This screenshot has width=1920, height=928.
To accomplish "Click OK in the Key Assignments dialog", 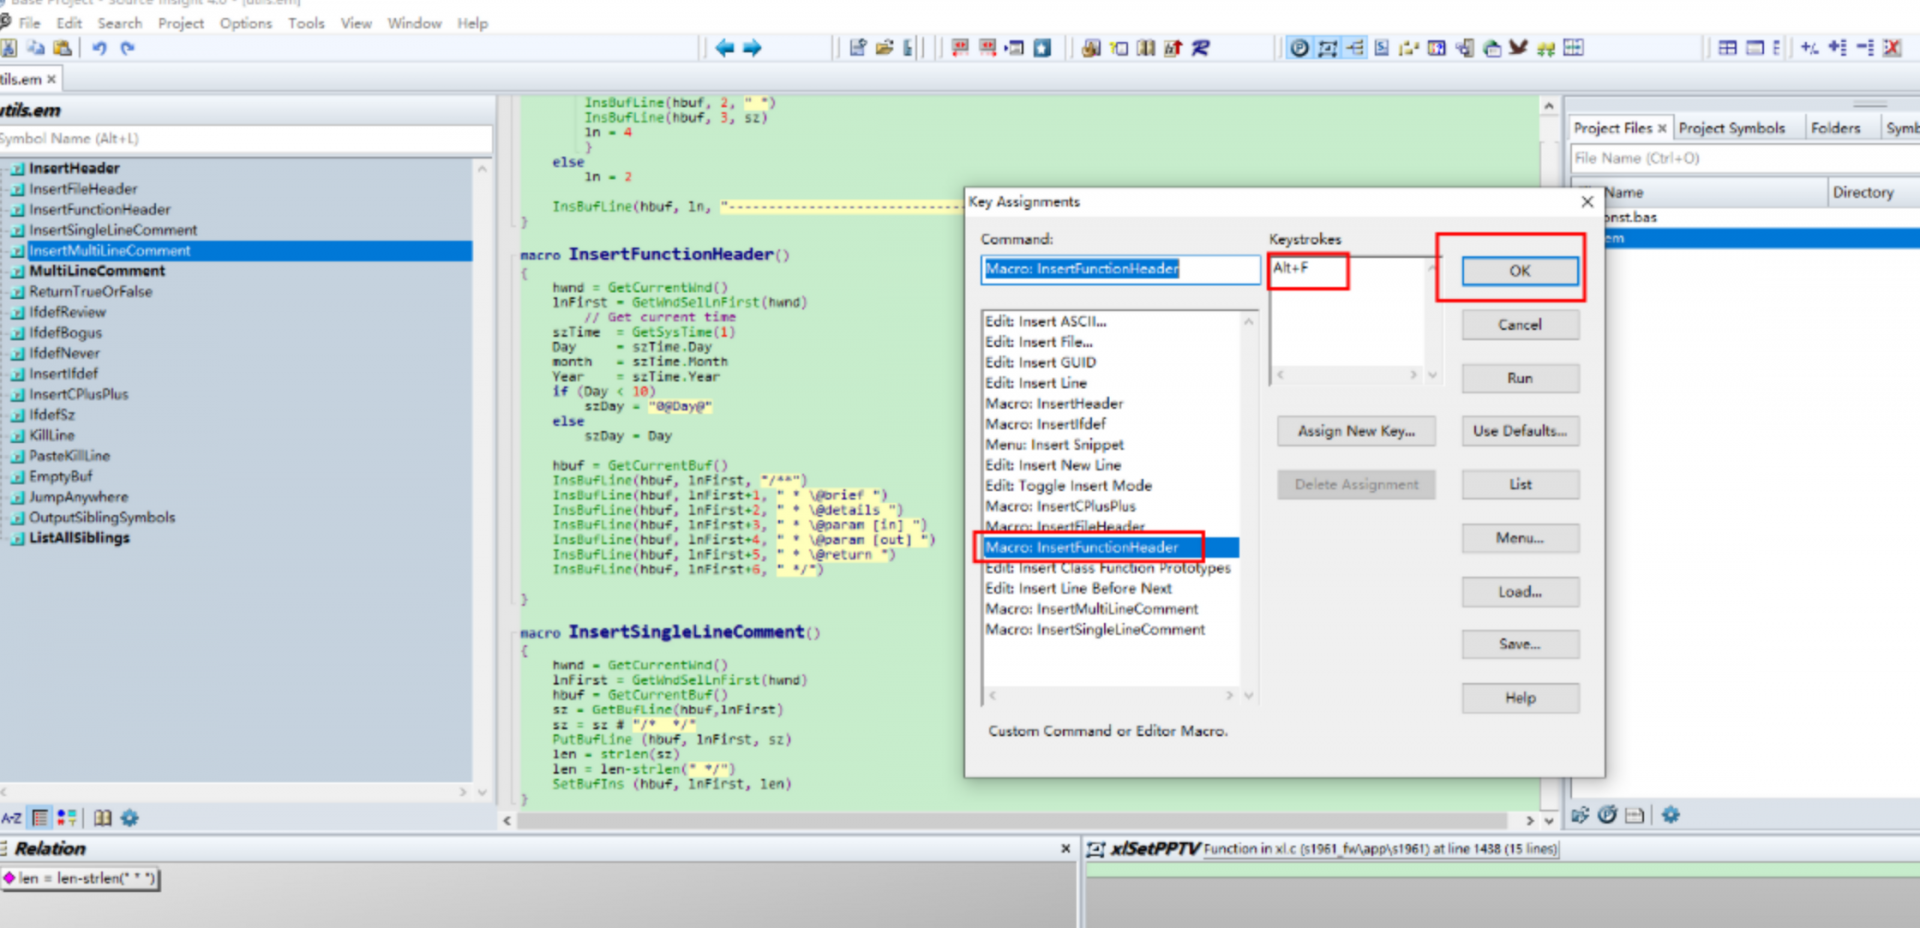I will 1520,271.
